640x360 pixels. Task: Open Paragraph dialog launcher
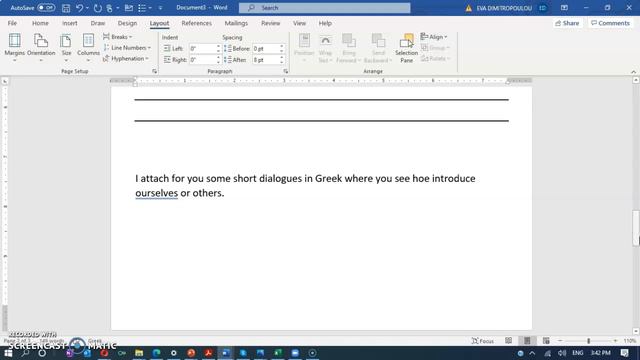(x=286, y=71)
